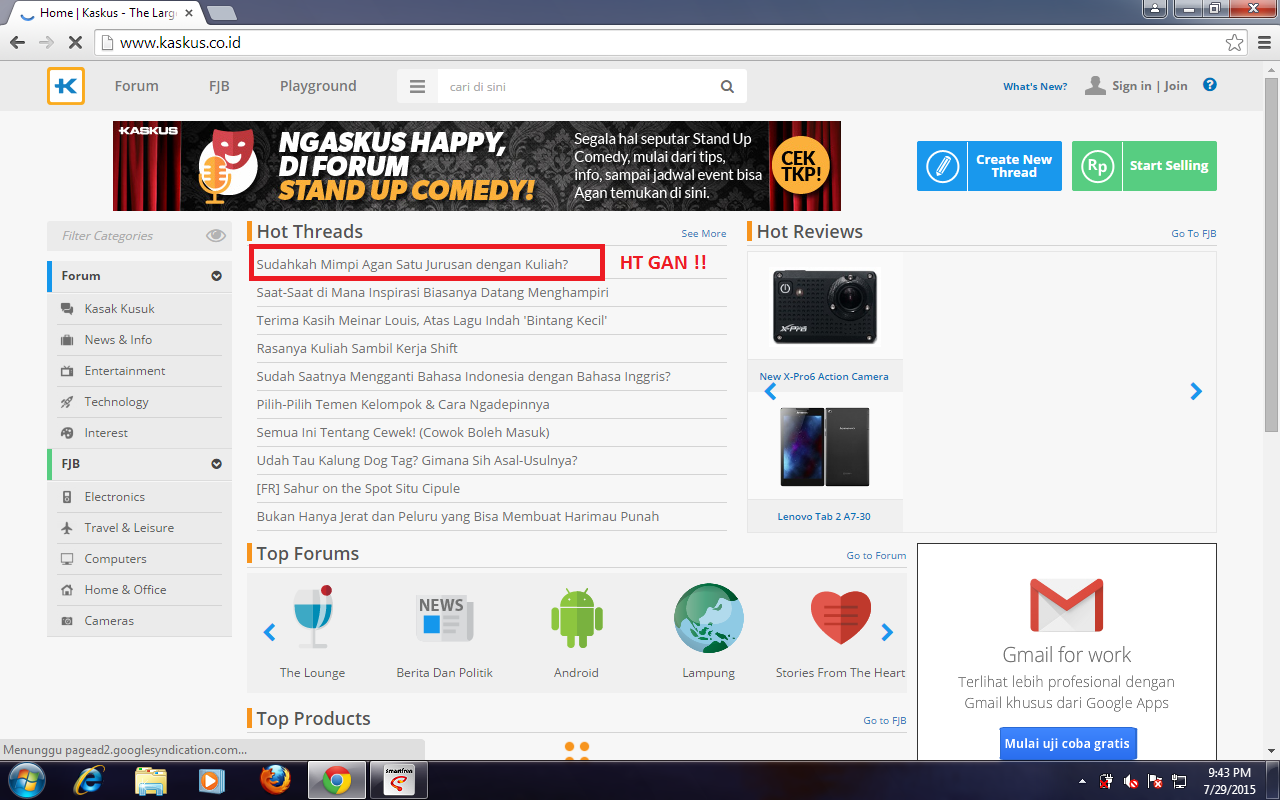Open a new browser tab
The width and height of the screenshot is (1280, 800).
tap(221, 13)
